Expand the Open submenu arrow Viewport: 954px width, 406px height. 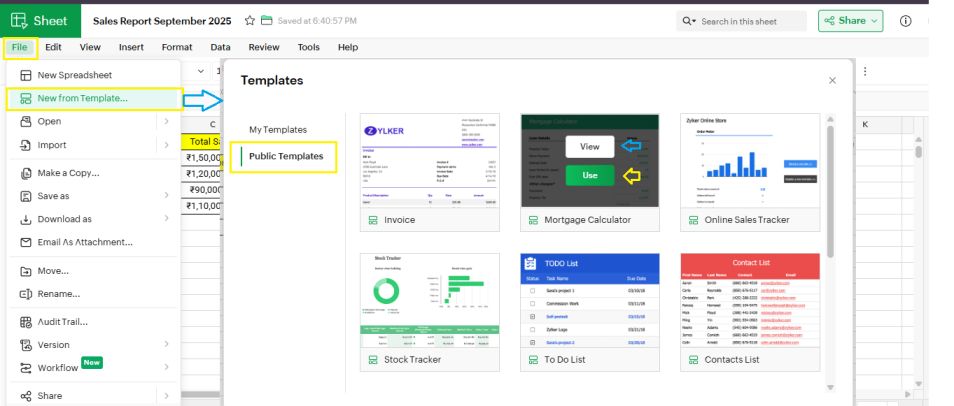tap(166, 121)
